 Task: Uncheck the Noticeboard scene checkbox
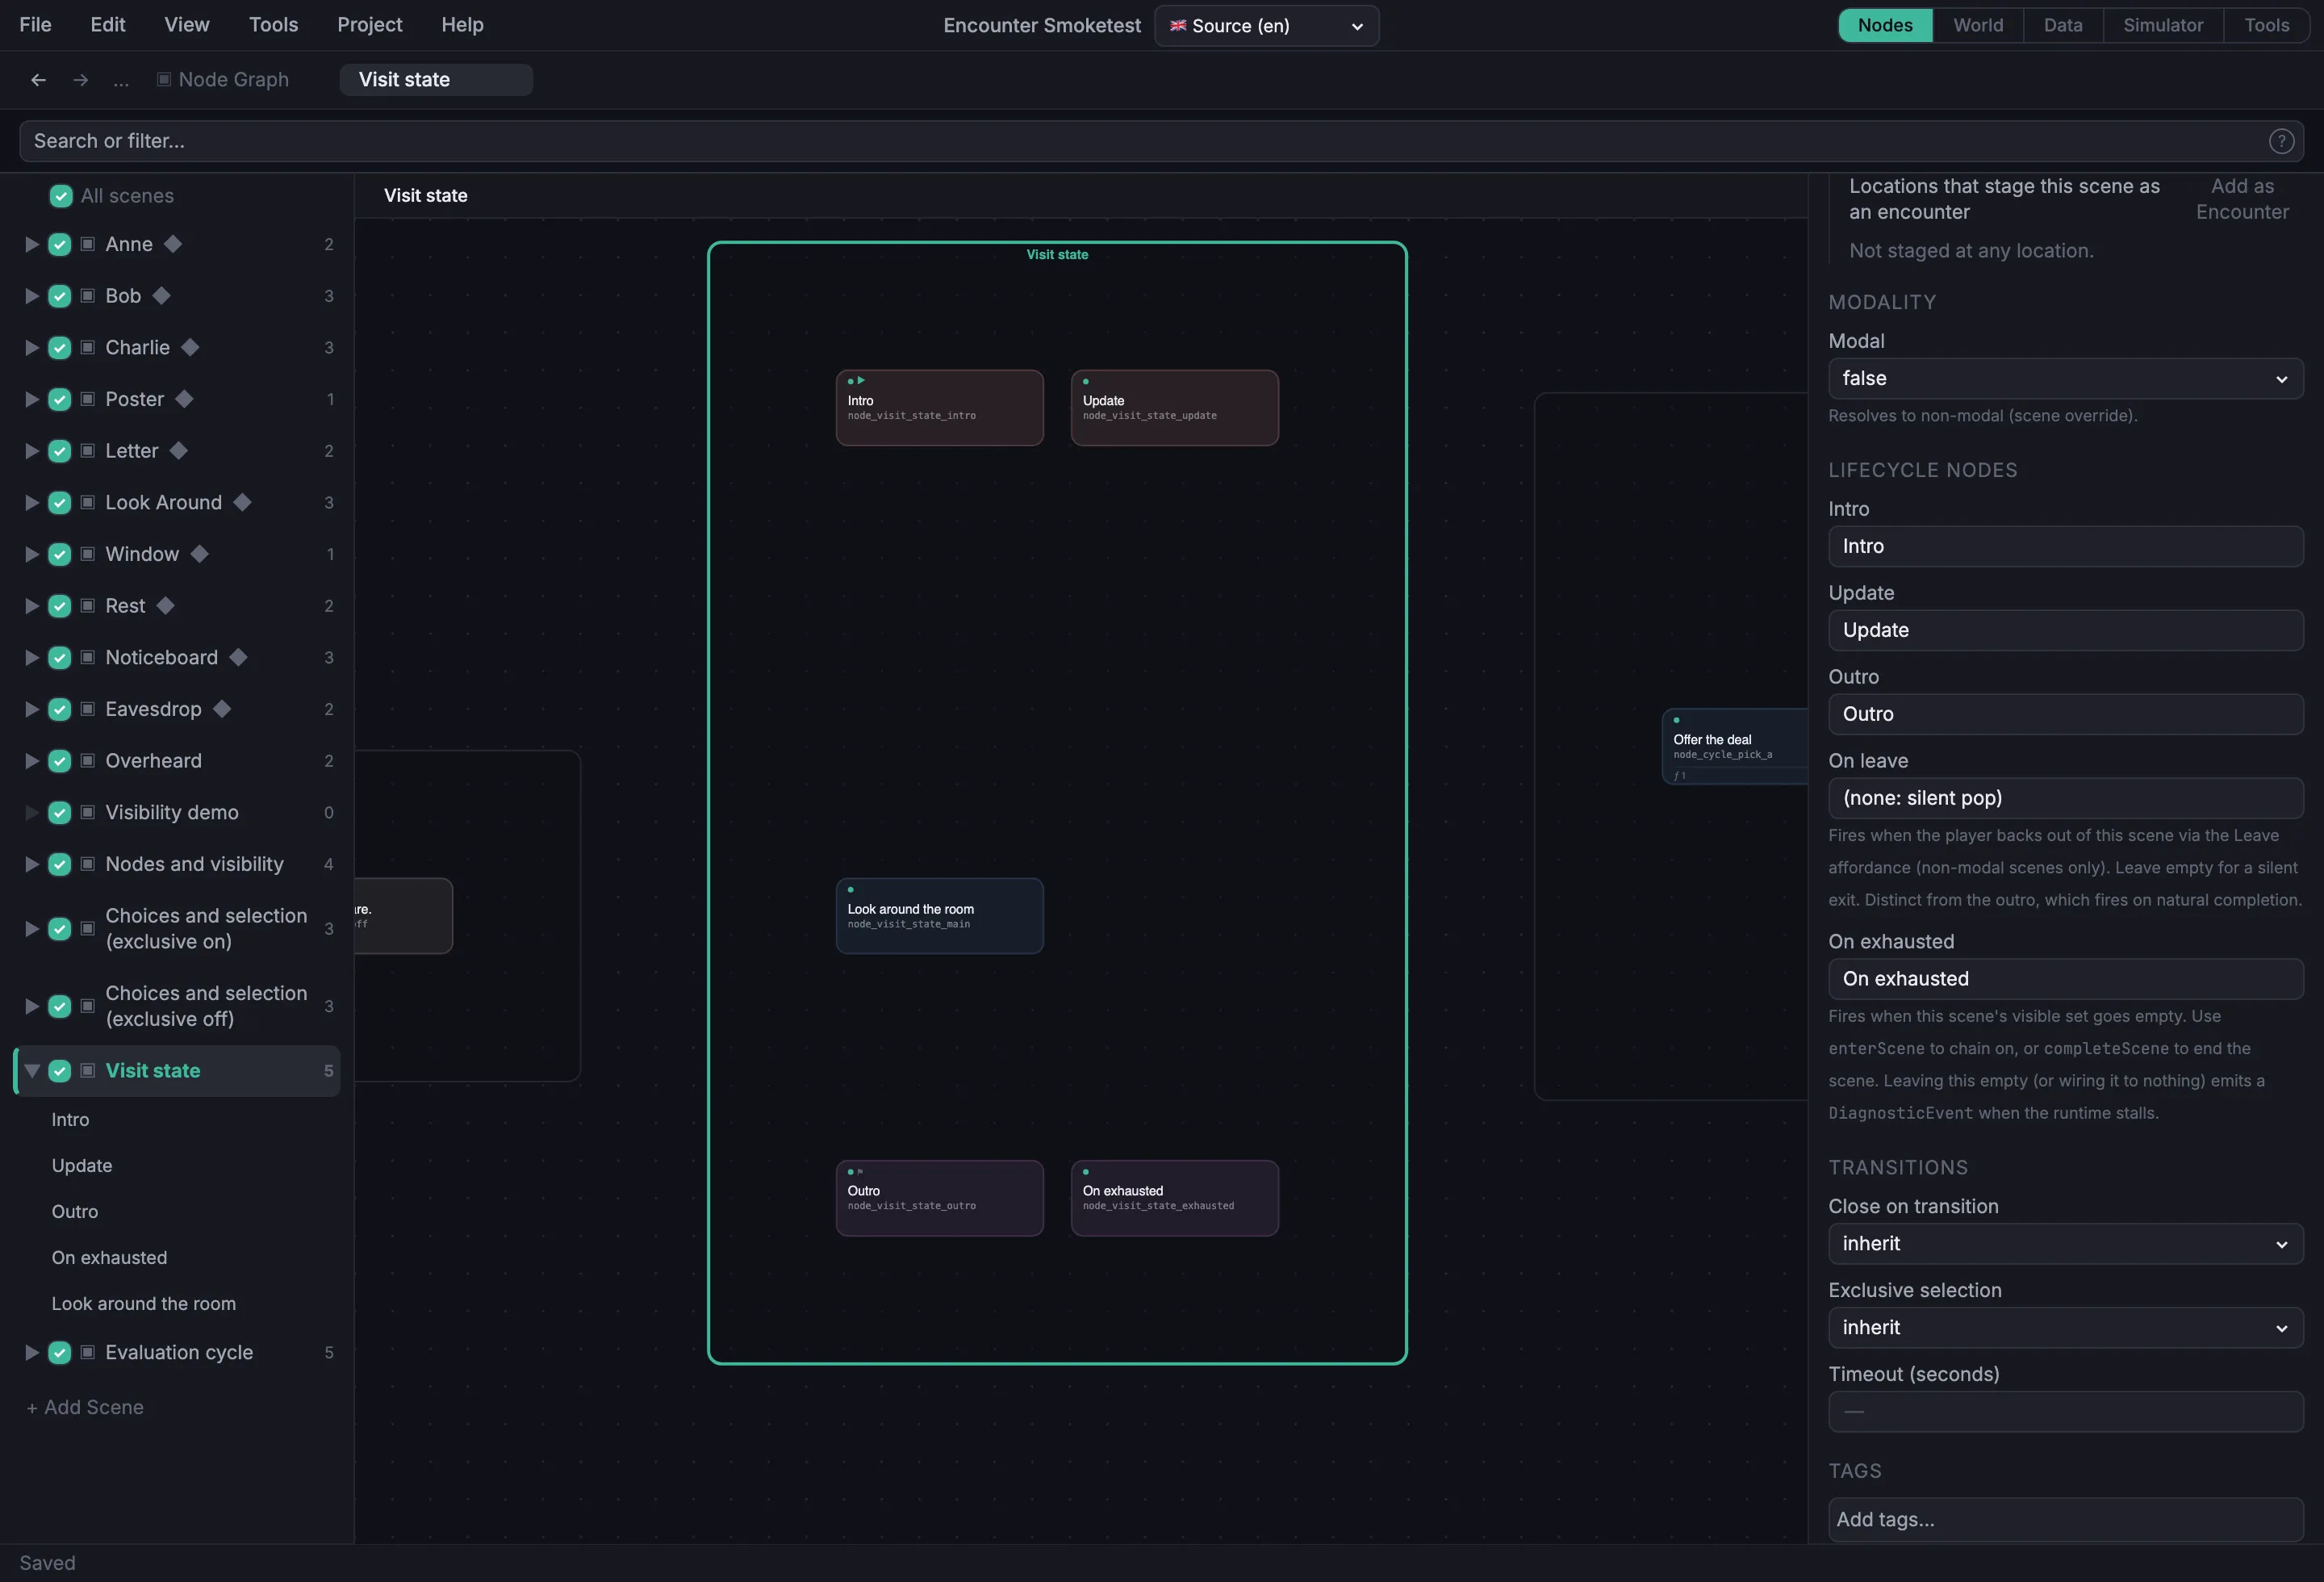(x=60, y=657)
